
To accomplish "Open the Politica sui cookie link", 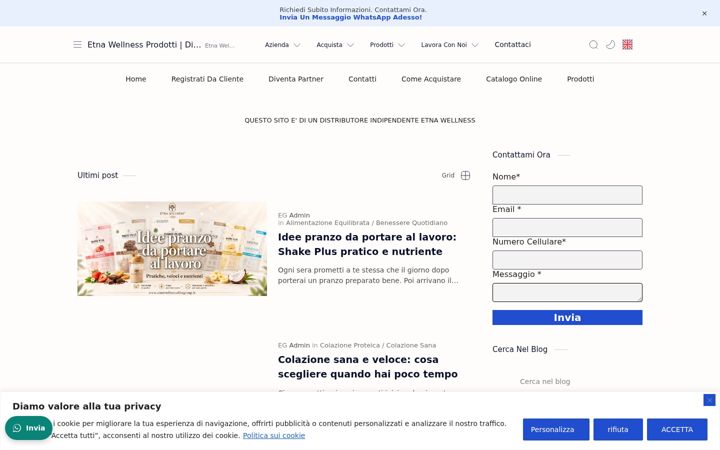I will pyautogui.click(x=274, y=435).
